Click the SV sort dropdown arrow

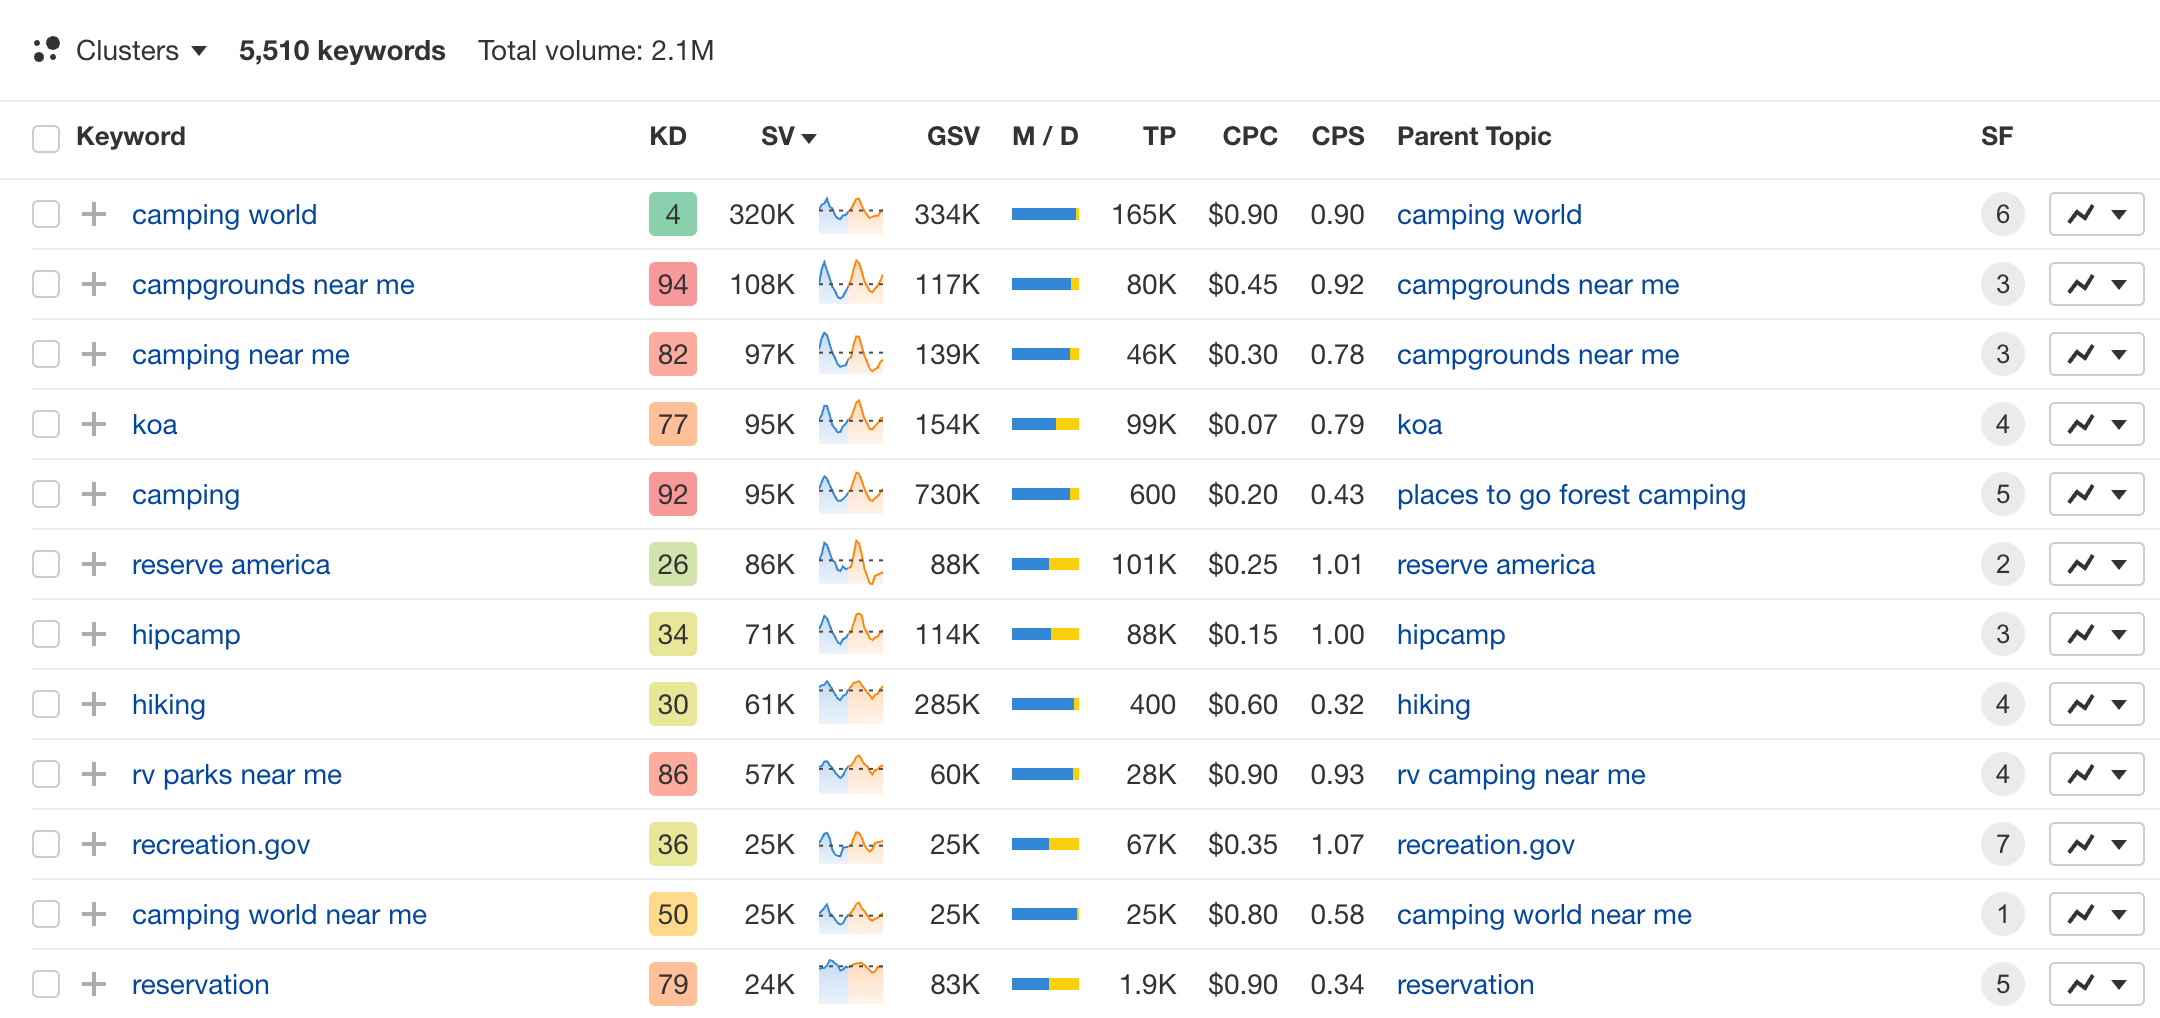point(810,137)
